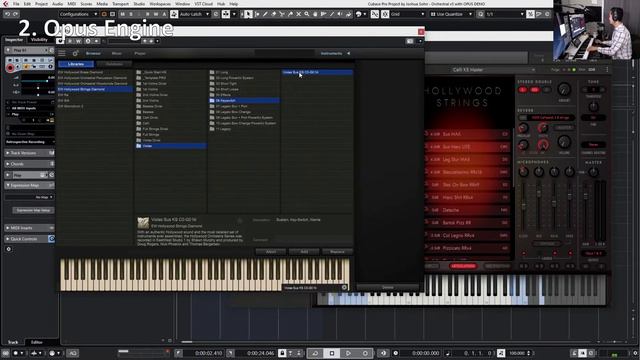Select the Violas Sus KS instrument entry
The height and width of the screenshot is (360, 640).
[x=317, y=72]
